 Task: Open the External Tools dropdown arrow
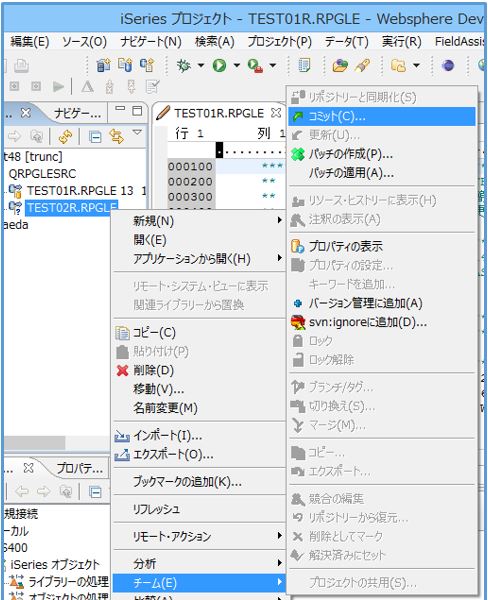coord(273,65)
